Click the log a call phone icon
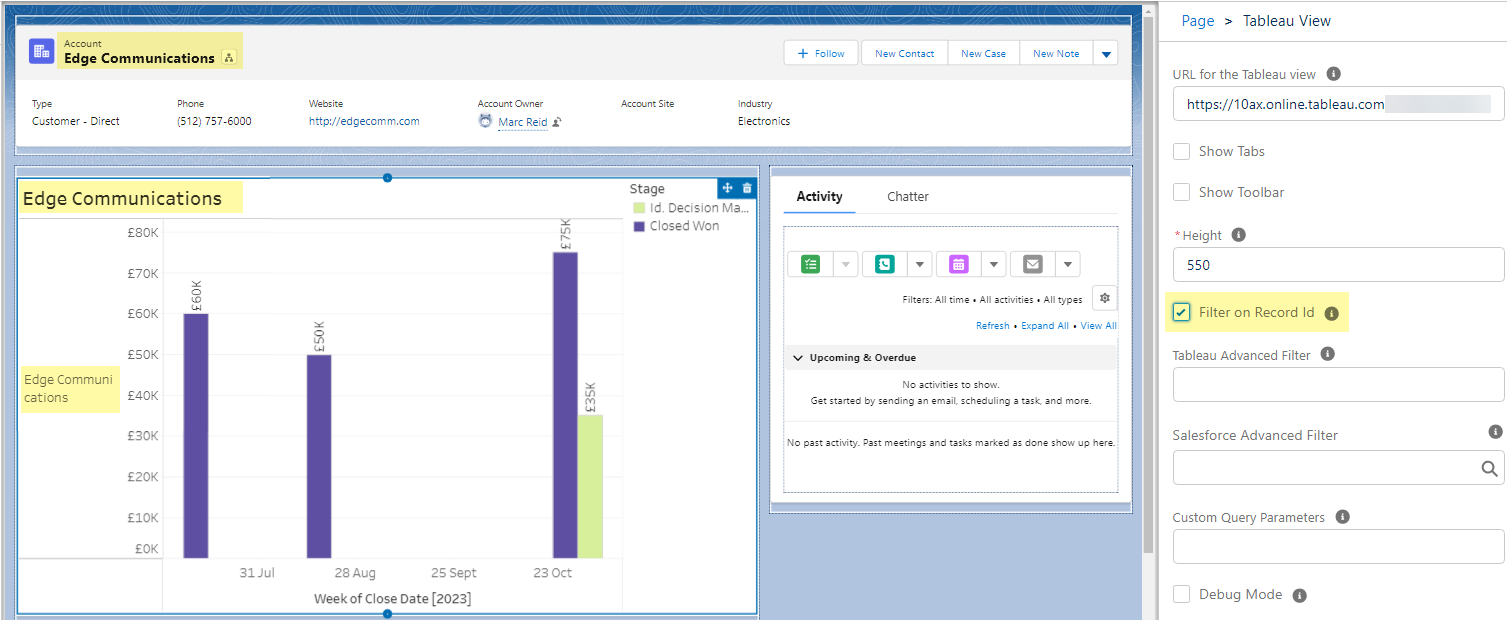 point(884,264)
